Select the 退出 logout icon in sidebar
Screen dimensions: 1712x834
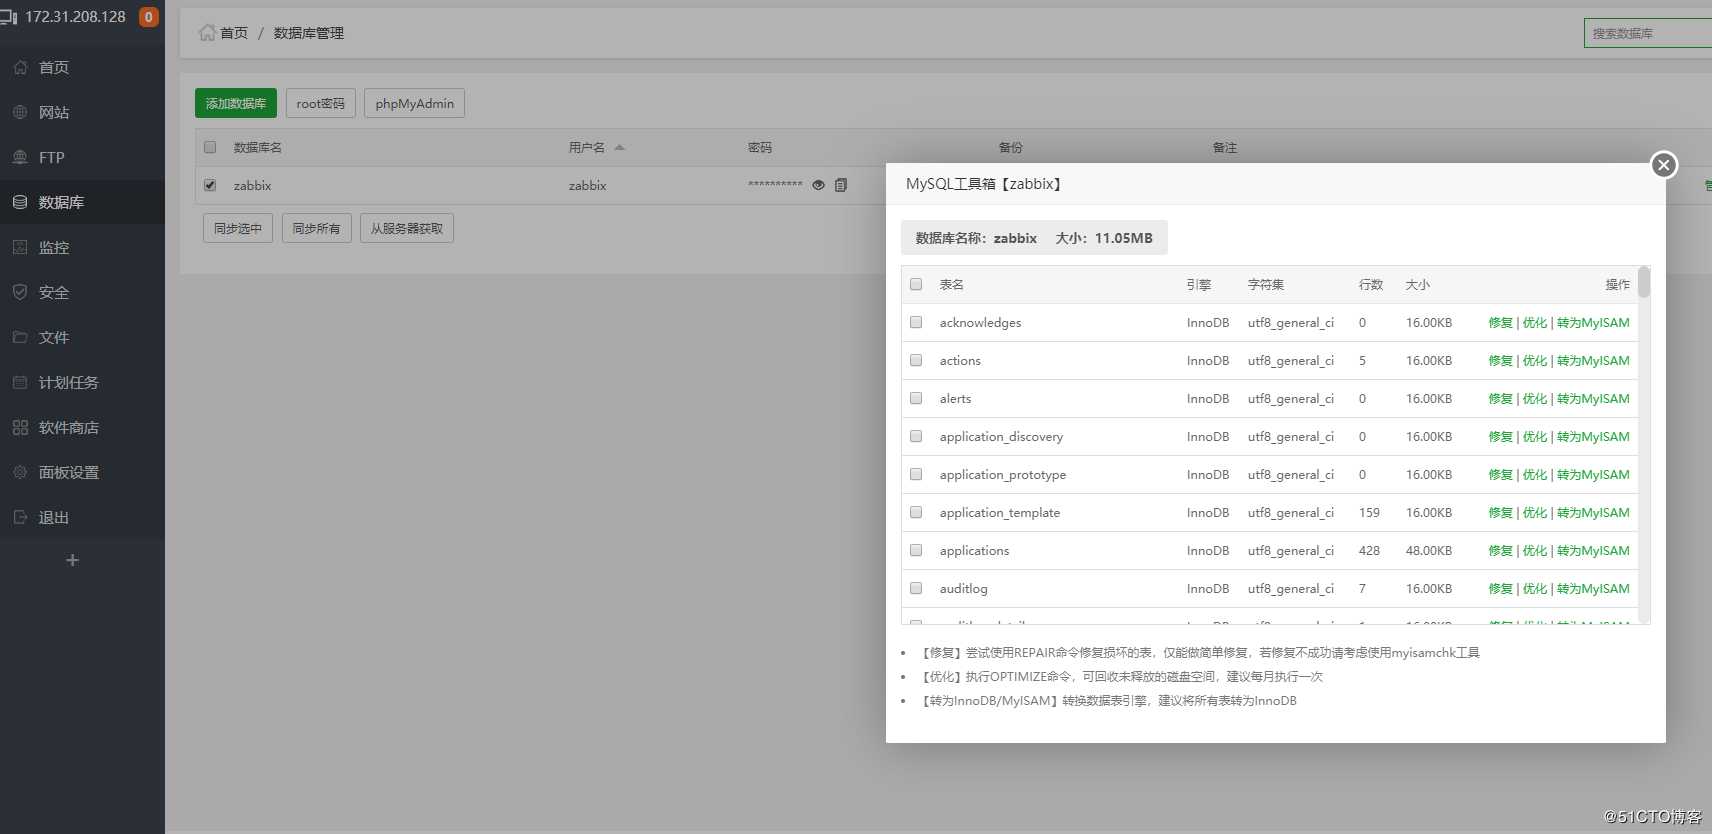pos(20,517)
